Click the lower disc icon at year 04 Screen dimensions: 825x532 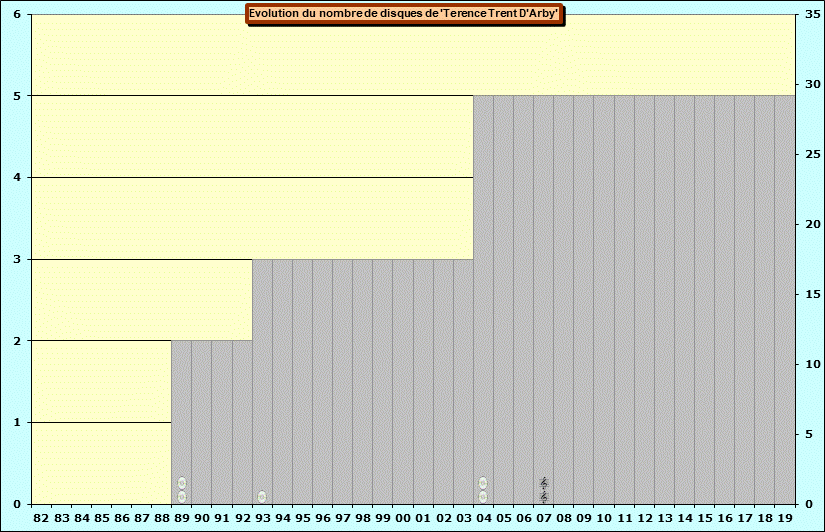(x=483, y=497)
